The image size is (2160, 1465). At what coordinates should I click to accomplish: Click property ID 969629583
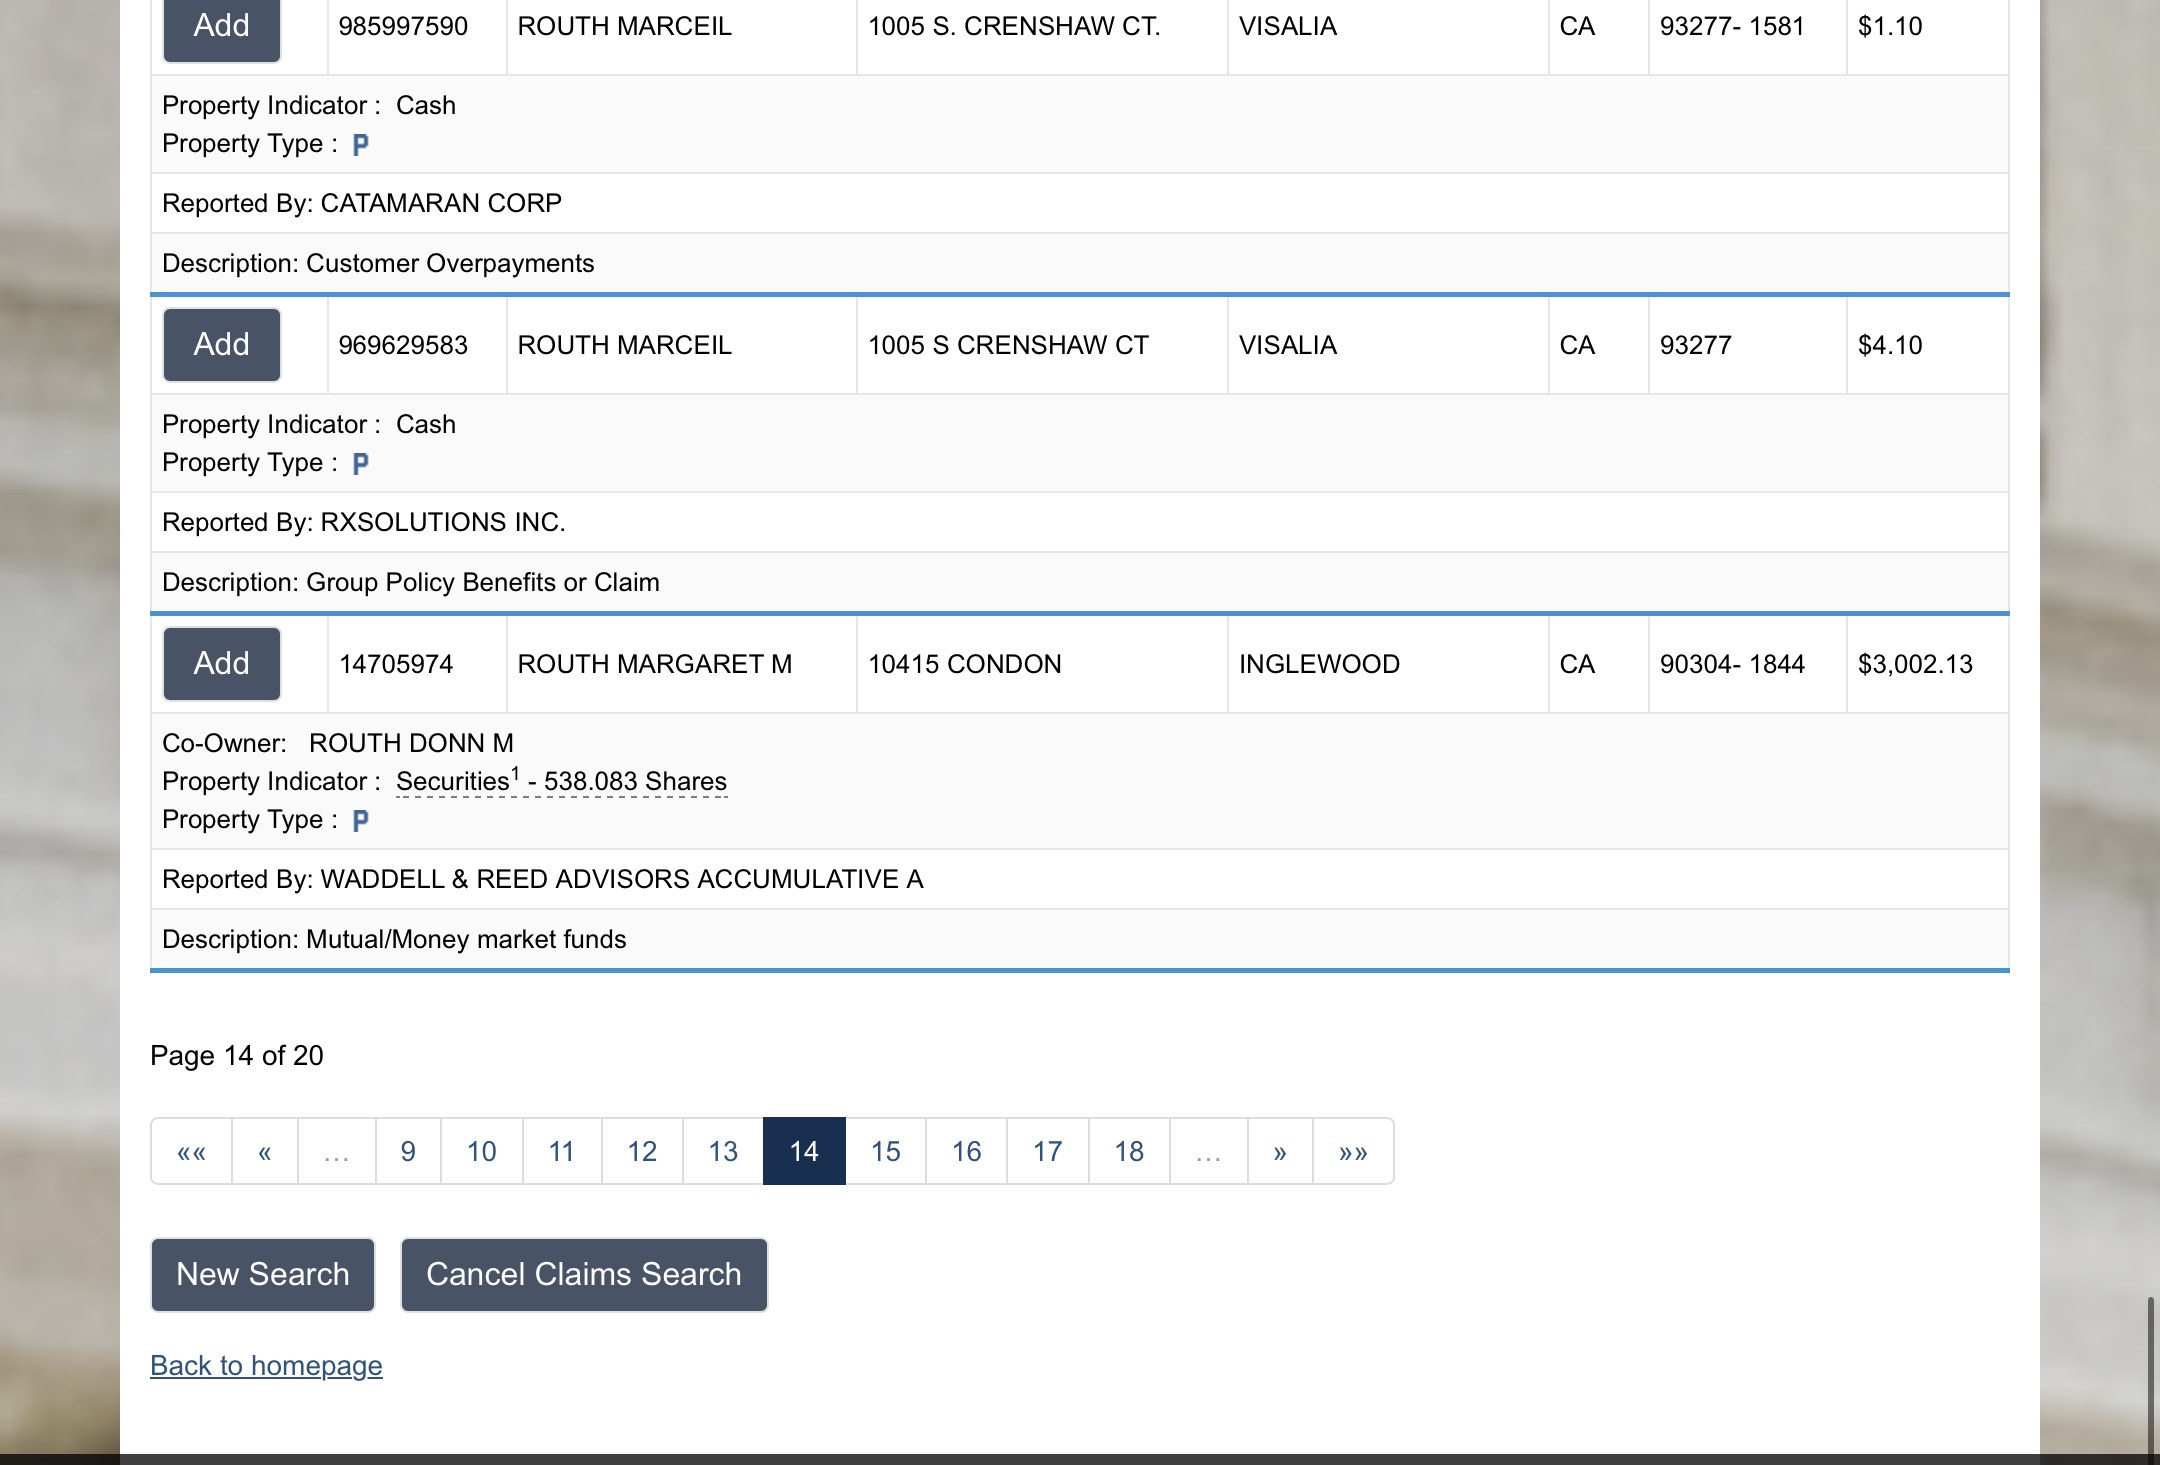point(403,345)
